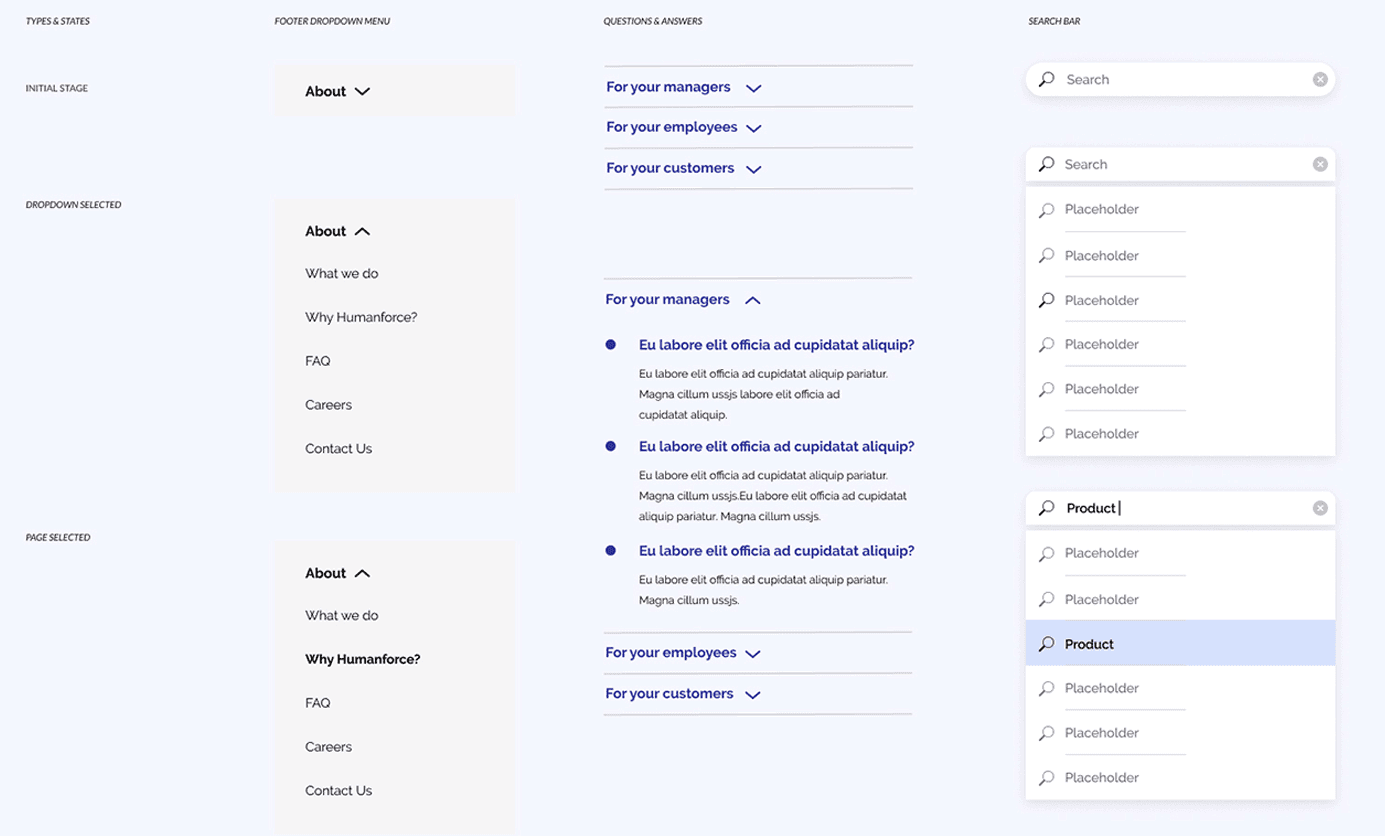This screenshot has width=1385, height=836.
Task: Click search icon in field above all-Placeholder list
Action: [1046, 164]
